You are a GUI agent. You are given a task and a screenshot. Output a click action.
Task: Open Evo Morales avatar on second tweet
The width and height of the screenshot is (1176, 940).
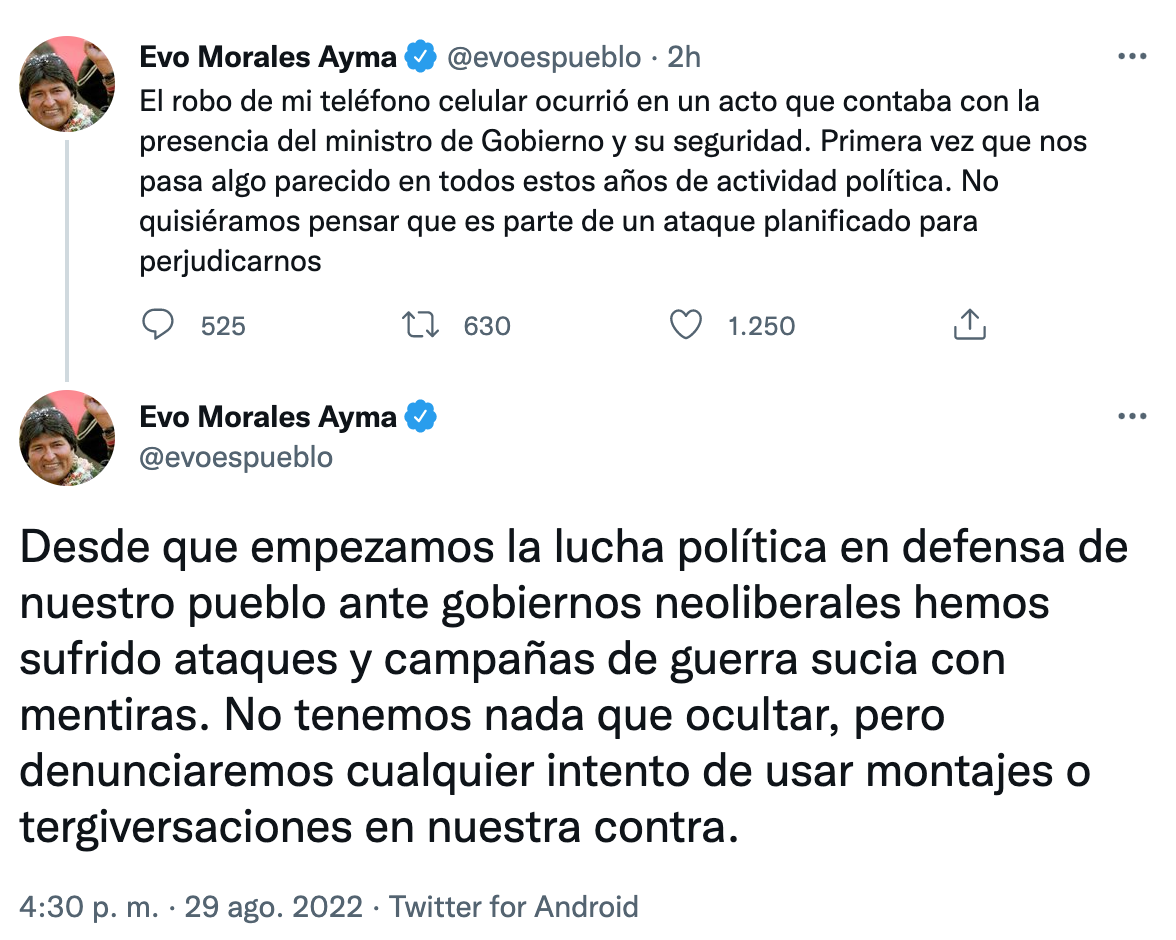(68, 438)
